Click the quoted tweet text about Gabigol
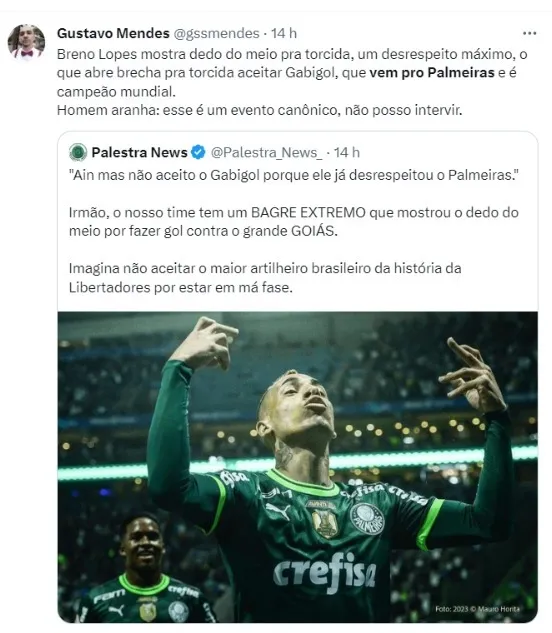The image size is (552, 633). click(x=294, y=175)
